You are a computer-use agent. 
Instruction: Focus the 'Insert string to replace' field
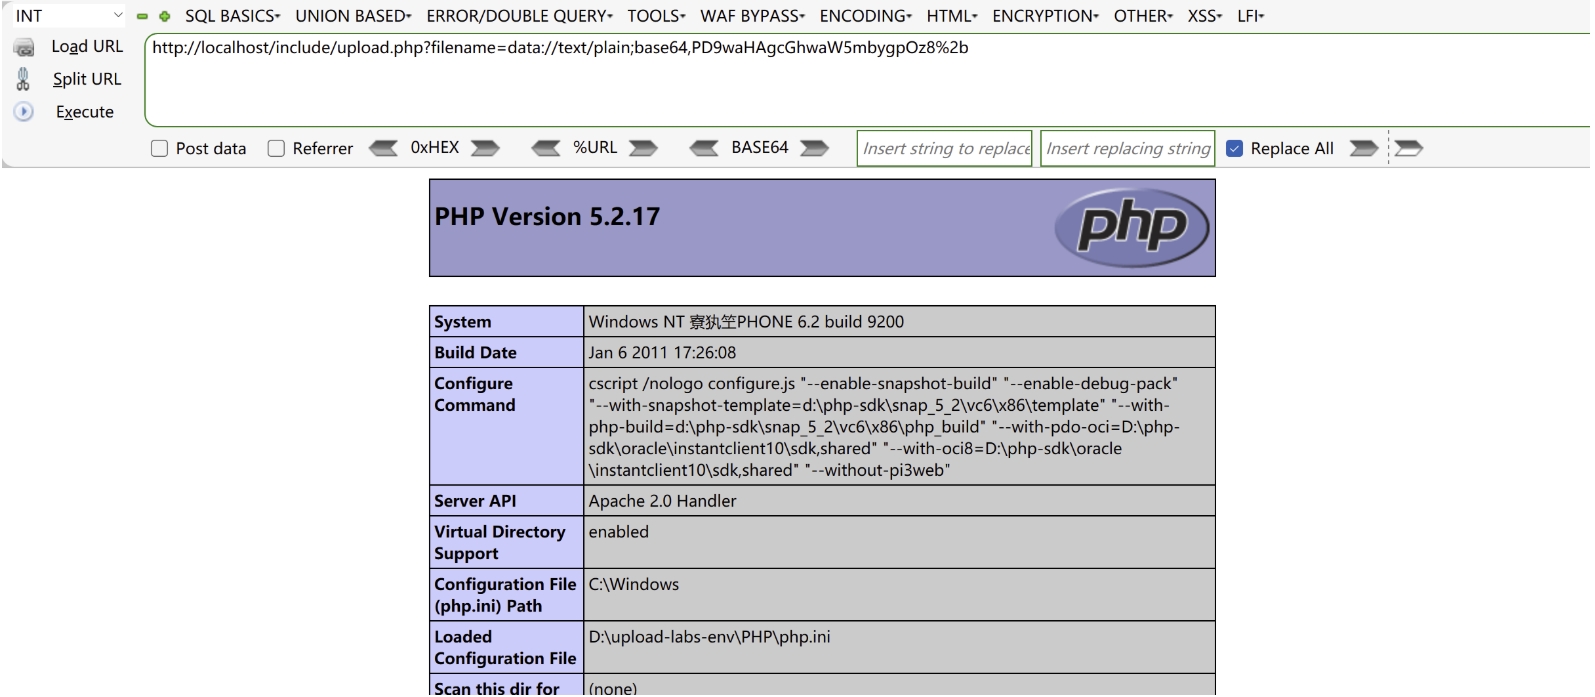tap(944, 148)
